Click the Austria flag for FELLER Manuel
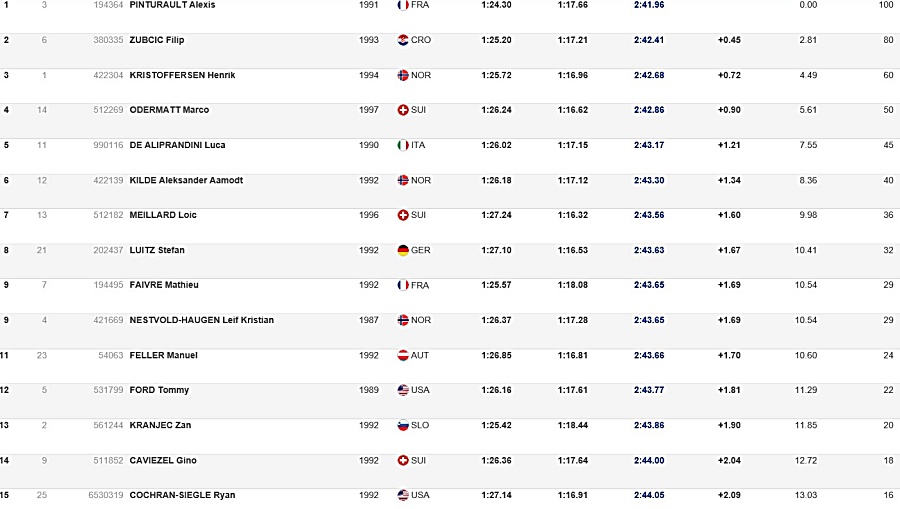Image resolution: width=900 pixels, height=509 pixels. [x=403, y=355]
